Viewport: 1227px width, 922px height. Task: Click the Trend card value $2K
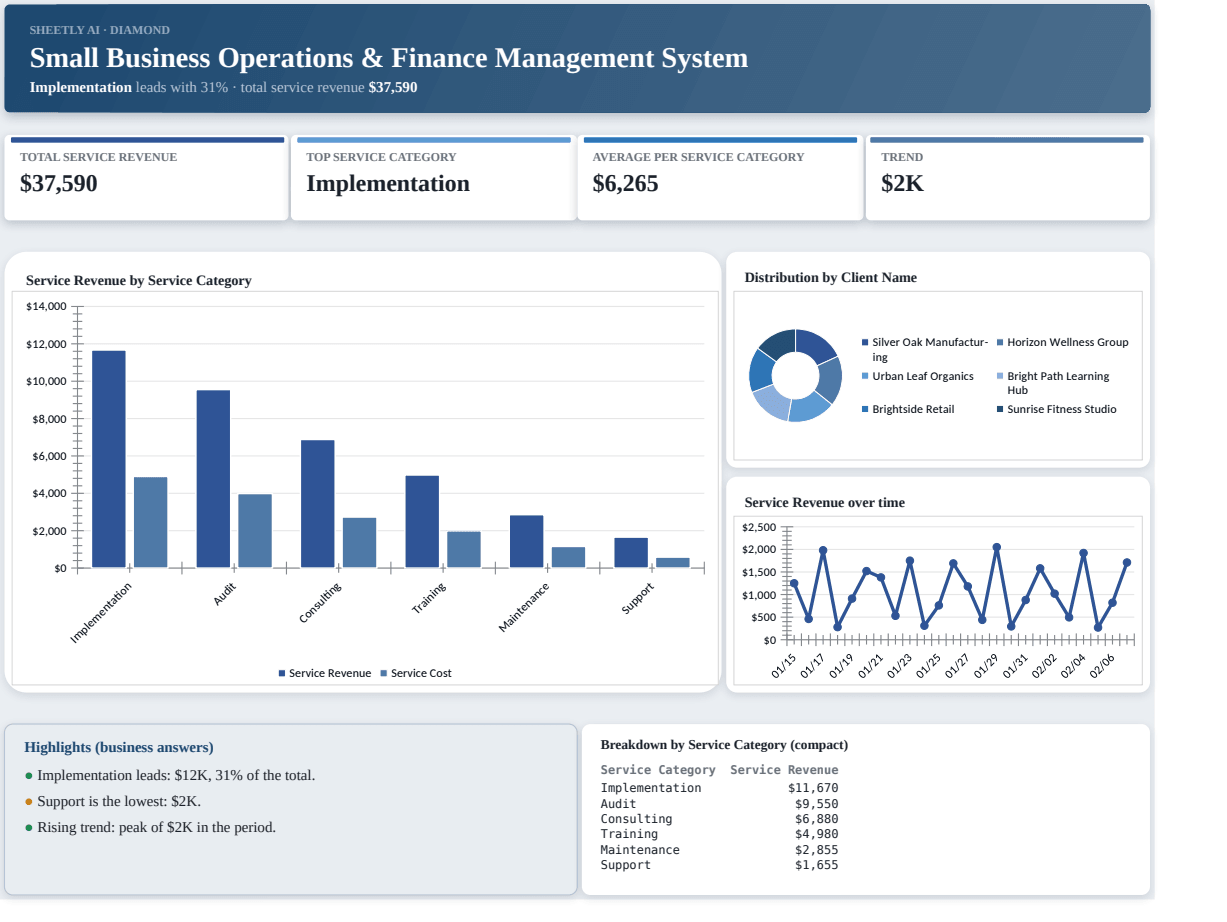pyautogui.click(x=903, y=184)
